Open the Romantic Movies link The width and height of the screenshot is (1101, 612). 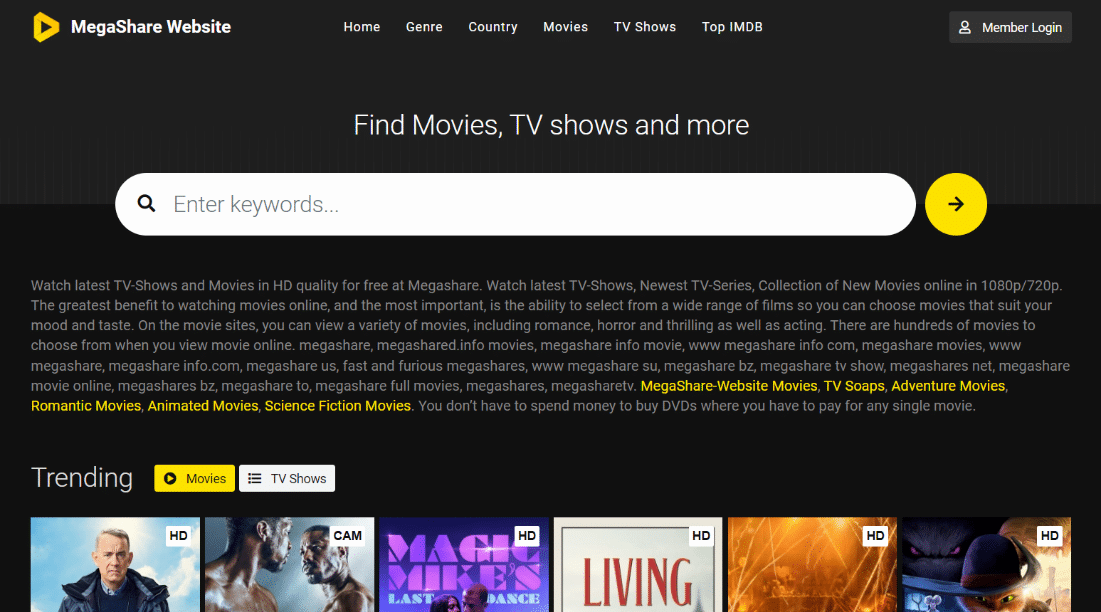86,406
